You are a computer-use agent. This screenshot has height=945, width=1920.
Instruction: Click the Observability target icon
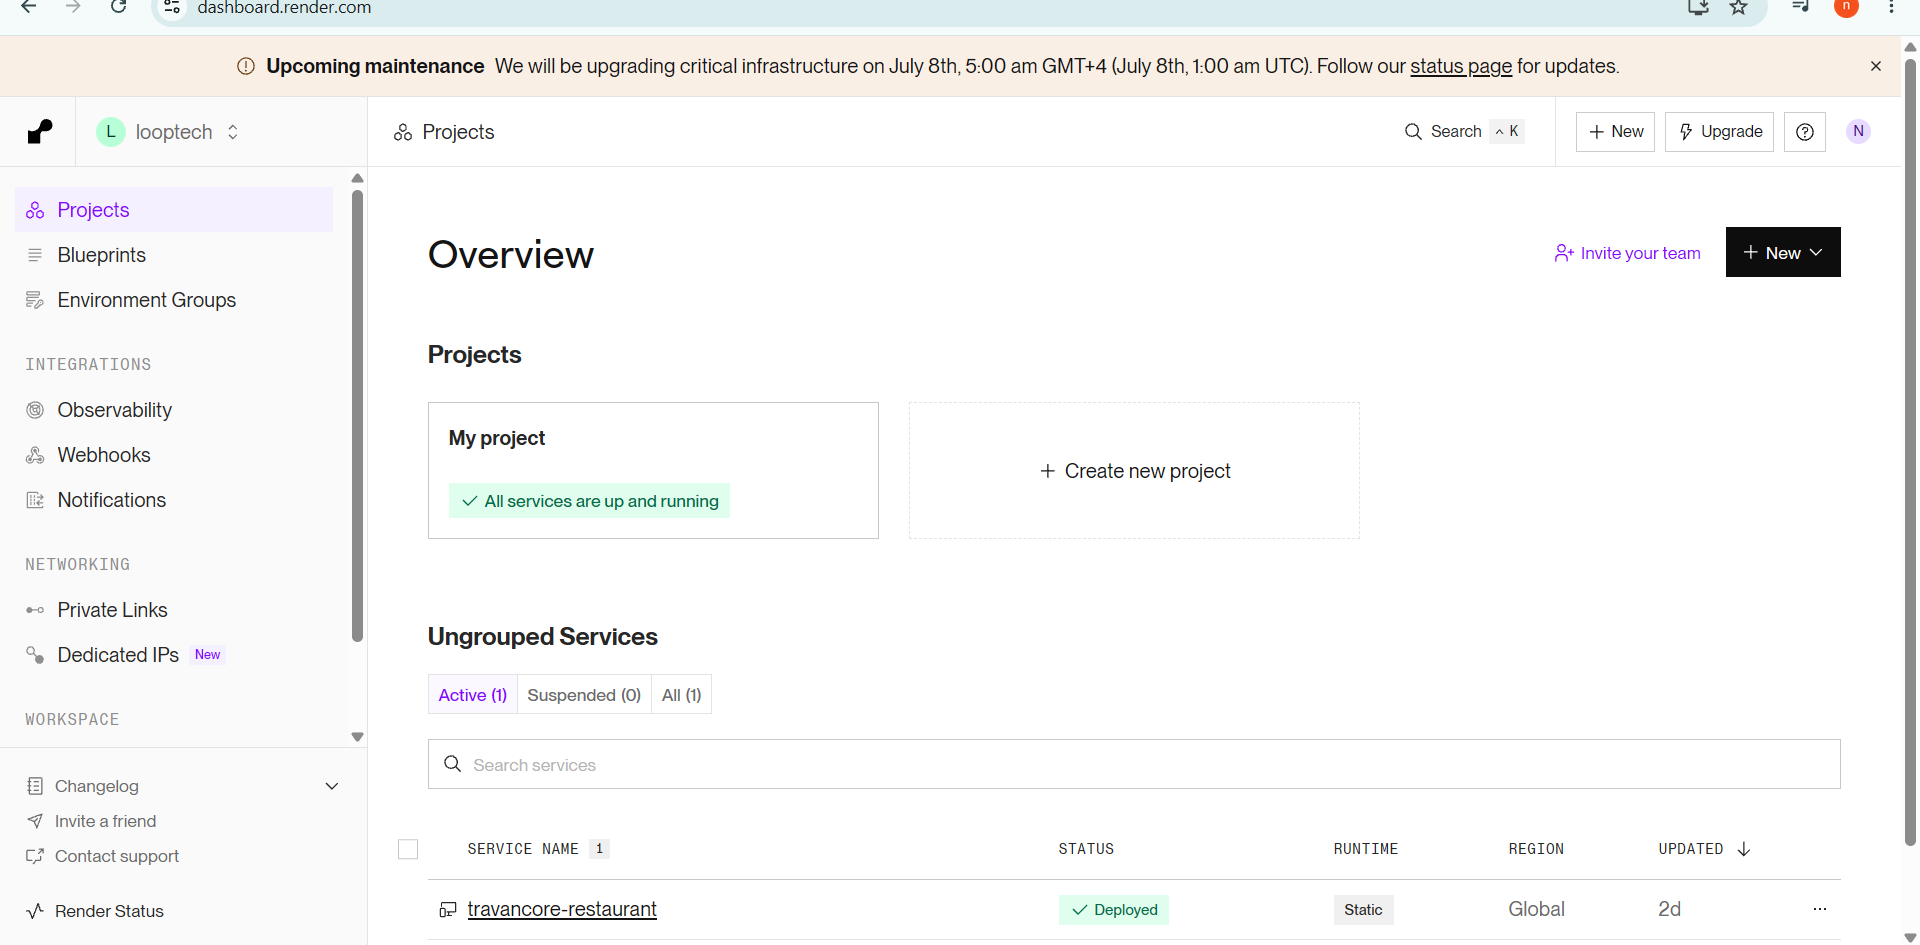[35, 410]
